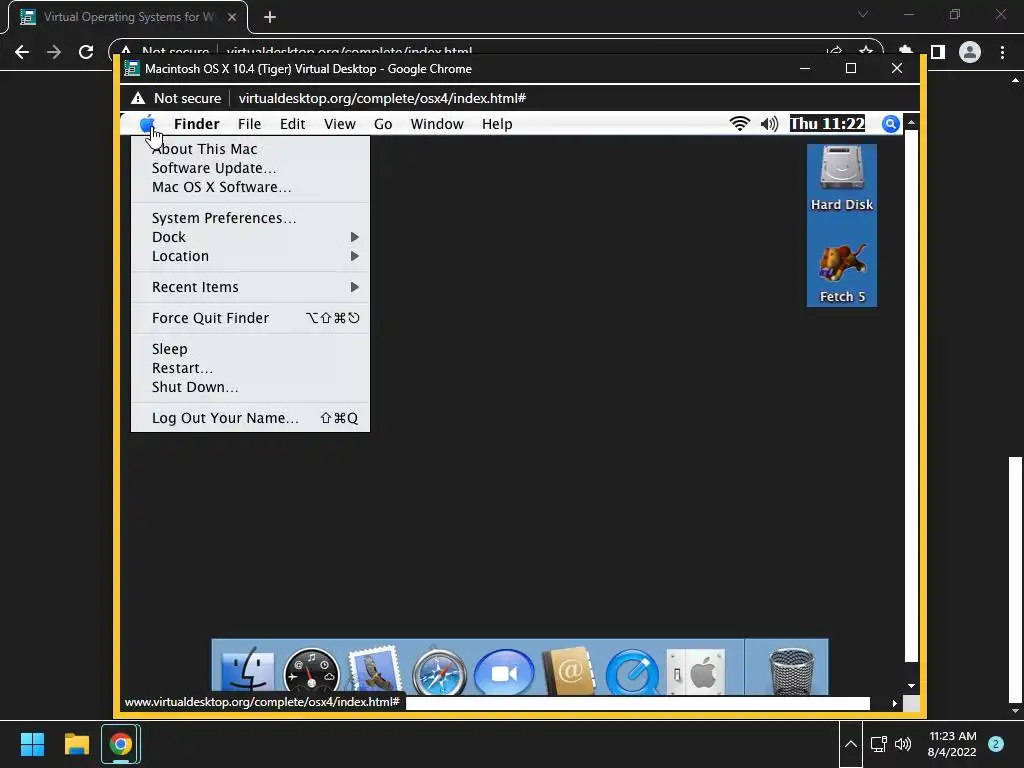This screenshot has height=768, width=1024.
Task: Open Chrome three-dot menu
Action: [1002, 52]
